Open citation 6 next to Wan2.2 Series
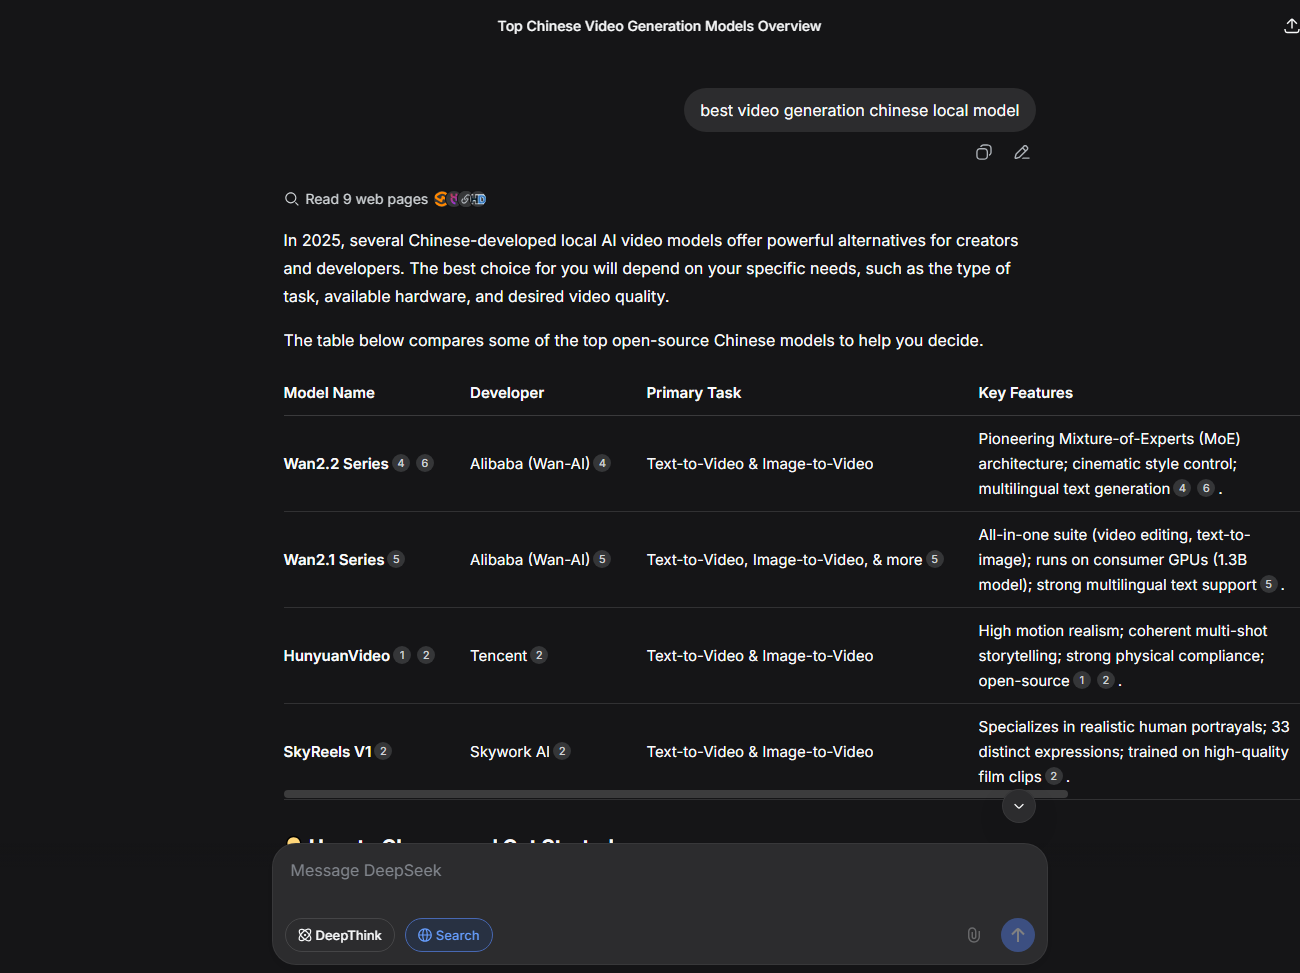 coord(425,463)
